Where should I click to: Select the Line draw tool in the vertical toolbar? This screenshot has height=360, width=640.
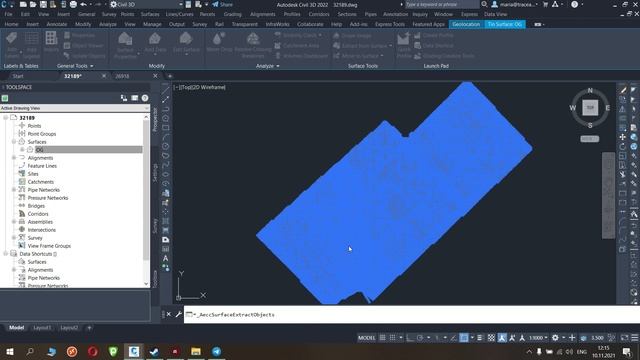[x=165, y=90]
